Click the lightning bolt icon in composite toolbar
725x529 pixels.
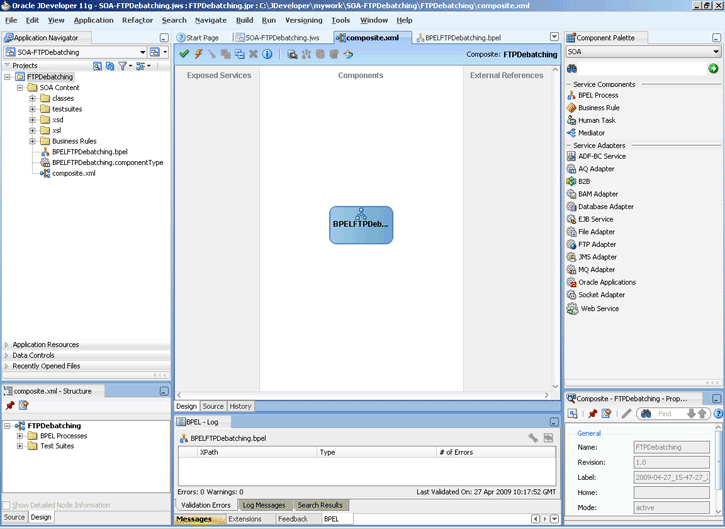coord(198,54)
